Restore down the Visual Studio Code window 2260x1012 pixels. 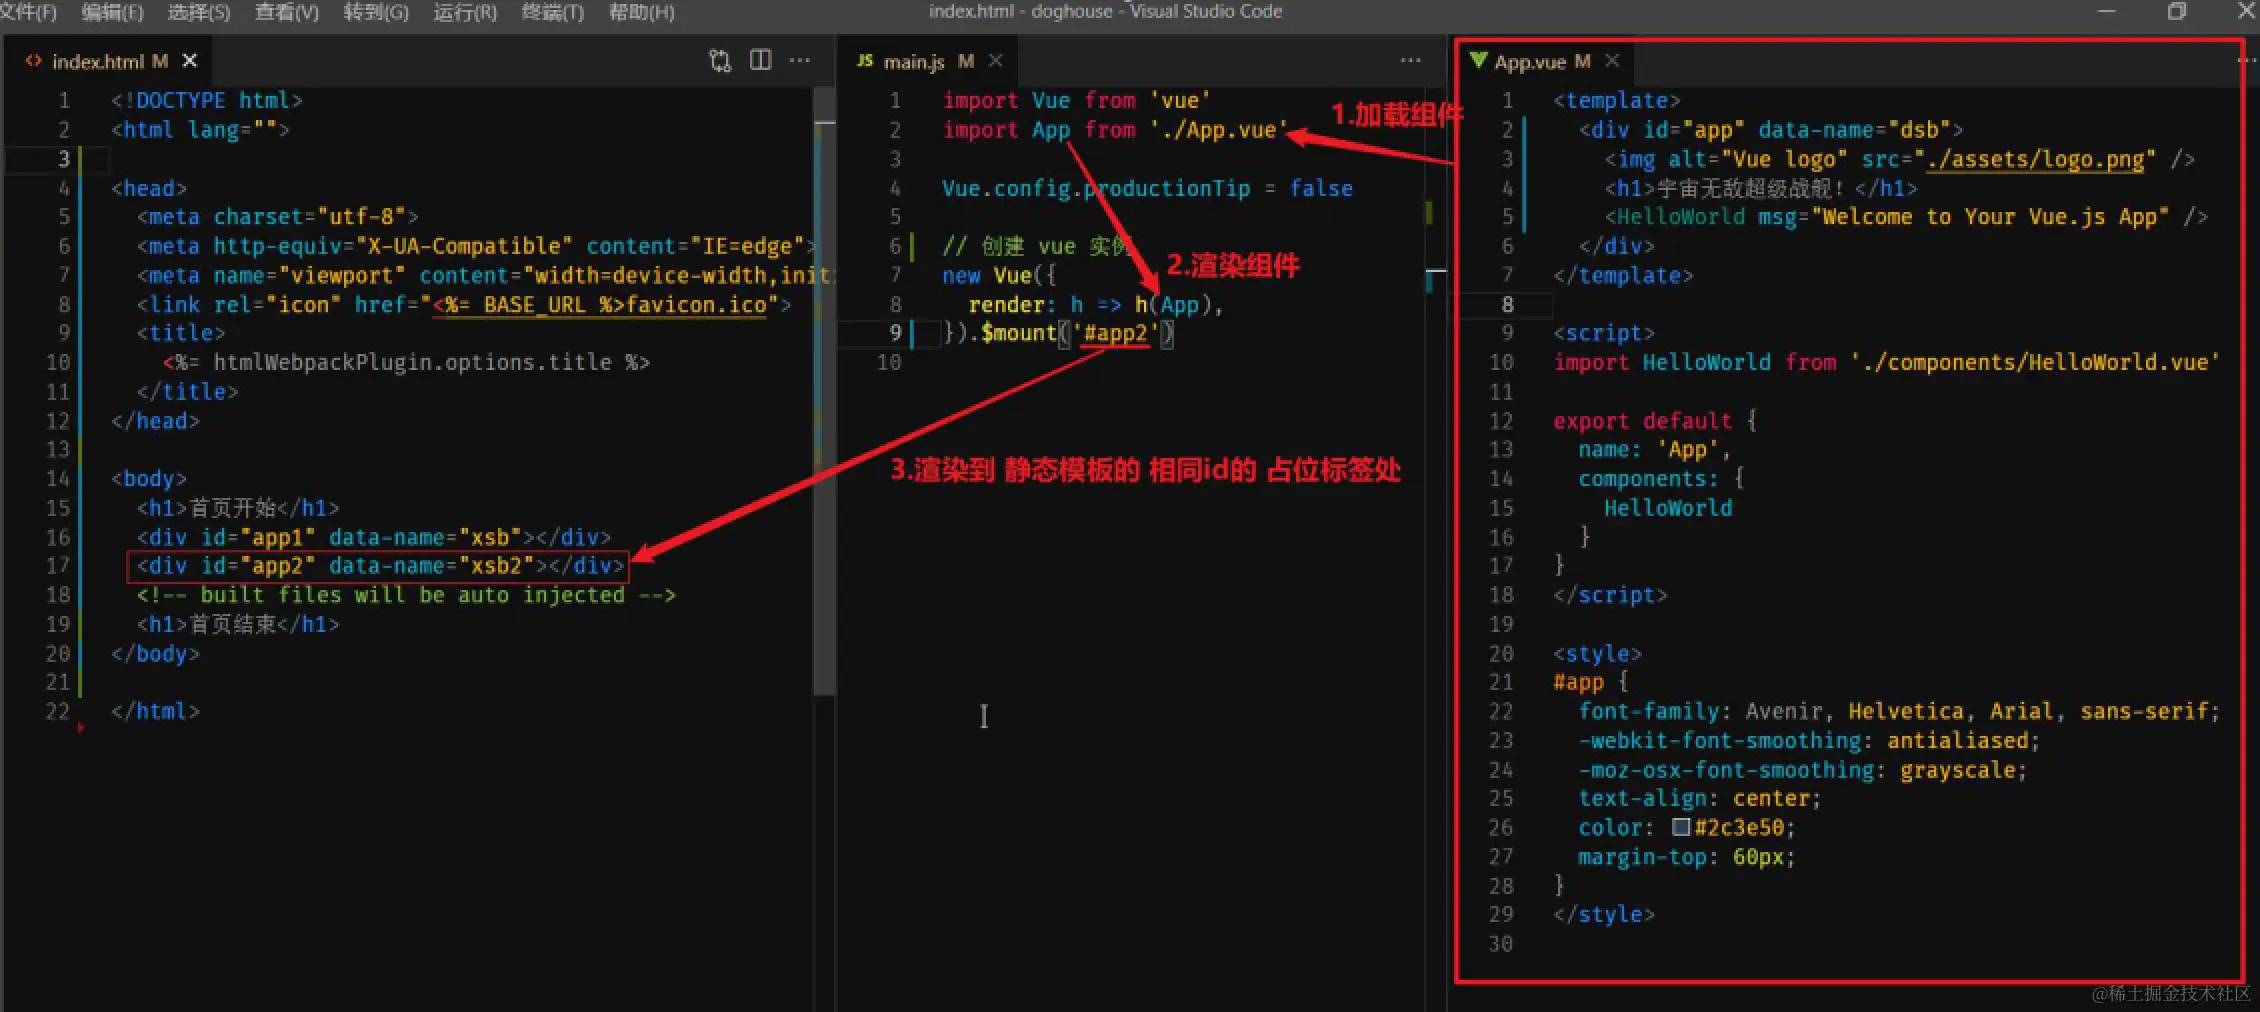coord(2176,11)
